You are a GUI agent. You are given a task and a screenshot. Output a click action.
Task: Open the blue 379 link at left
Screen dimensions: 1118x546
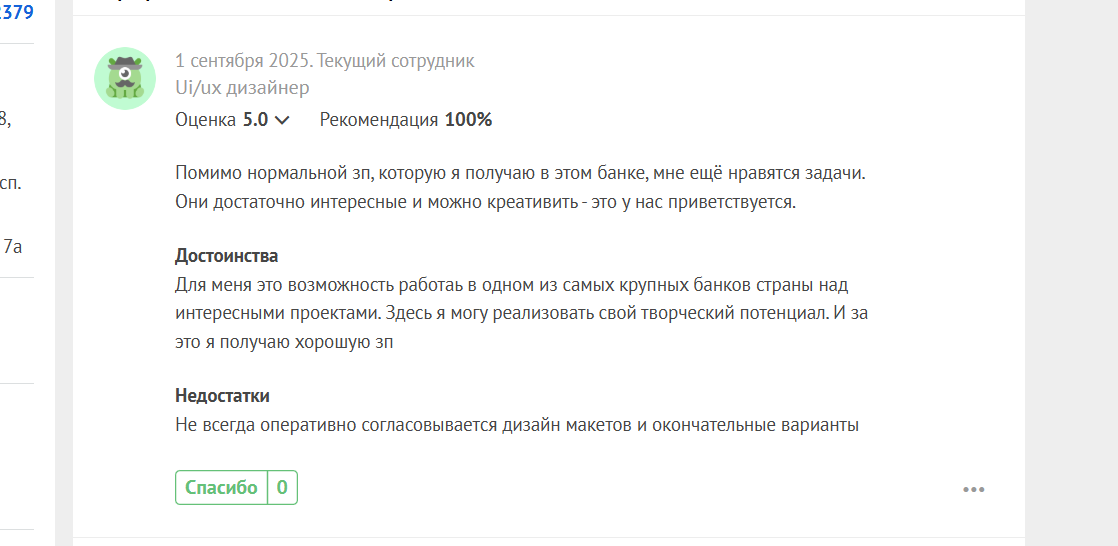(16, 12)
